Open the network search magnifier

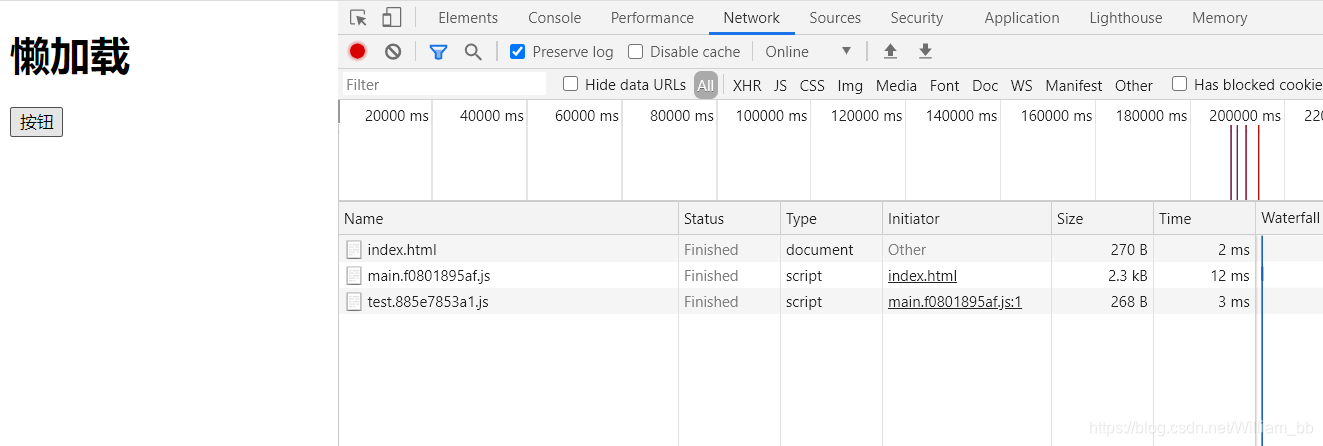coord(473,52)
